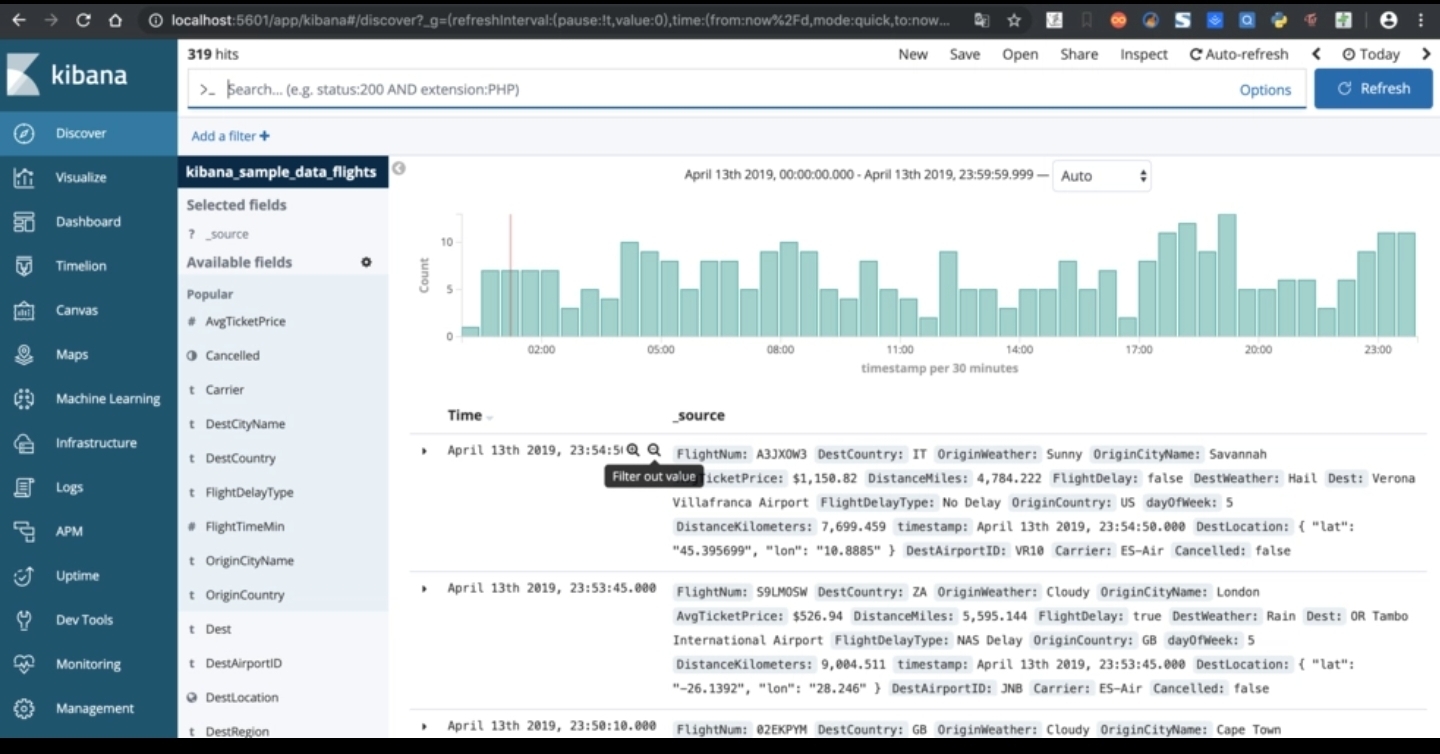1440x754 pixels.
Task: Open the Today time picker
Action: pos(1370,54)
